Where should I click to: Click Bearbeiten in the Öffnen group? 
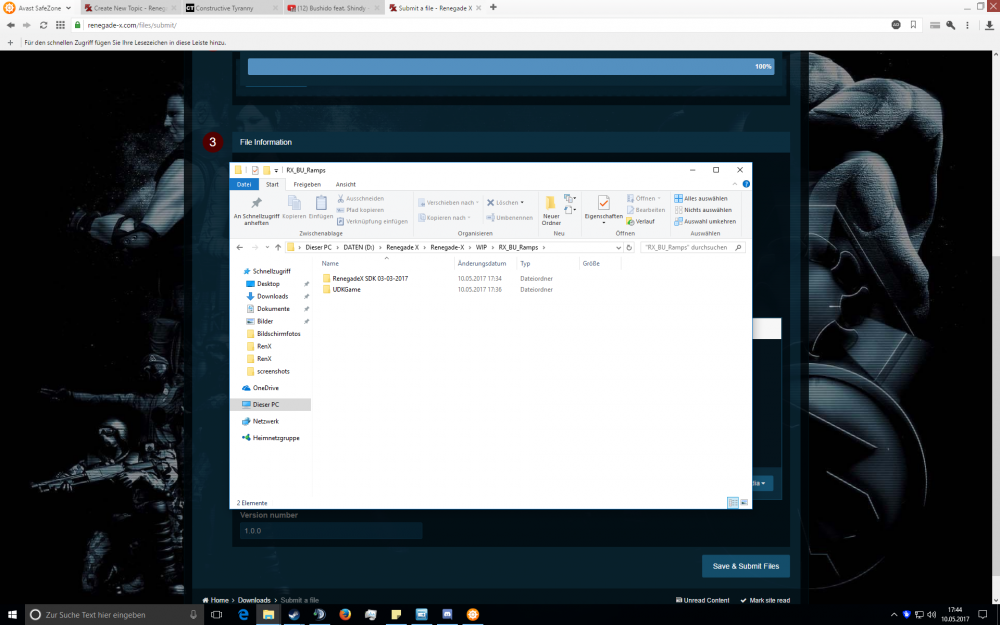645,210
